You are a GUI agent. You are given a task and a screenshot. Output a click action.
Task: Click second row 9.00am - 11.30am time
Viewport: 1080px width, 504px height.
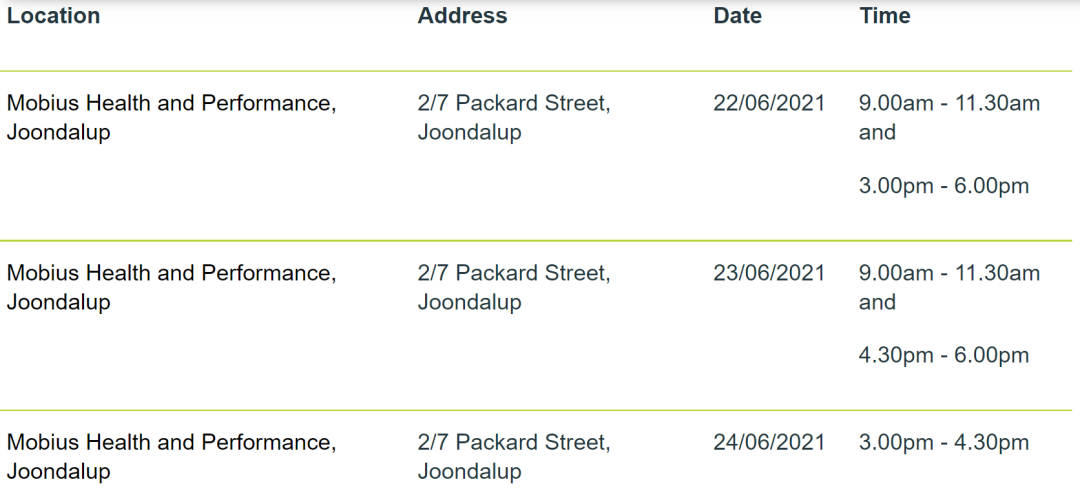tap(949, 274)
